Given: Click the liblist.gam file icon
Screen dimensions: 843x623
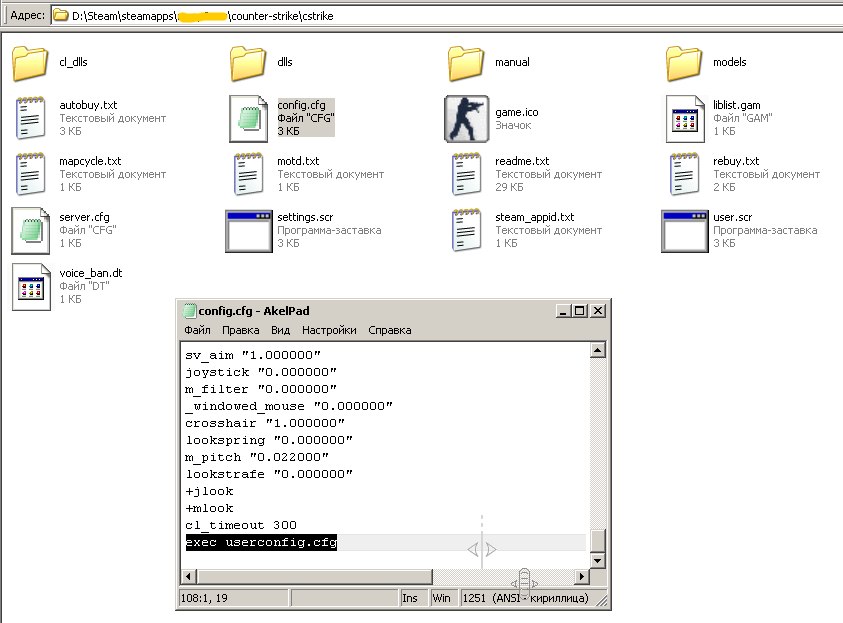Looking at the screenshot, I should (x=685, y=119).
